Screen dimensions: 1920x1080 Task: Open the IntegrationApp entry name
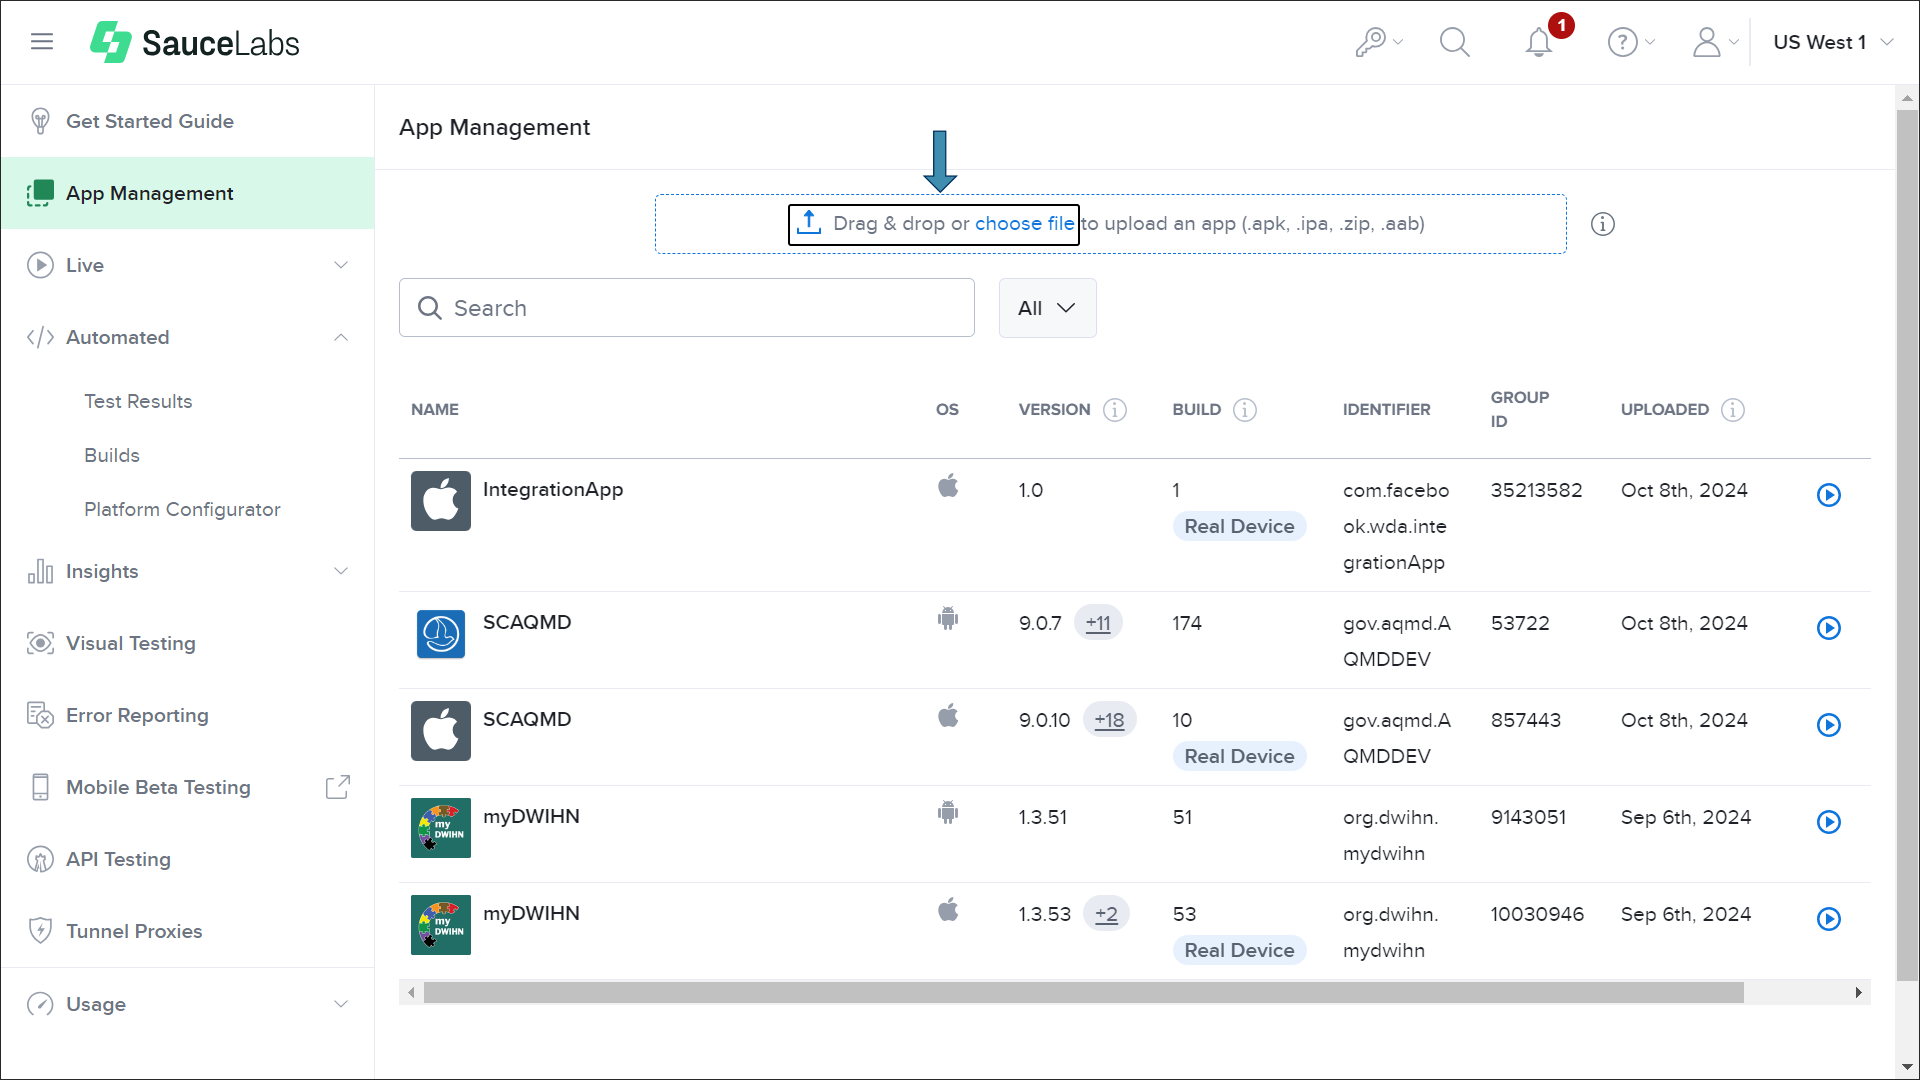(553, 489)
